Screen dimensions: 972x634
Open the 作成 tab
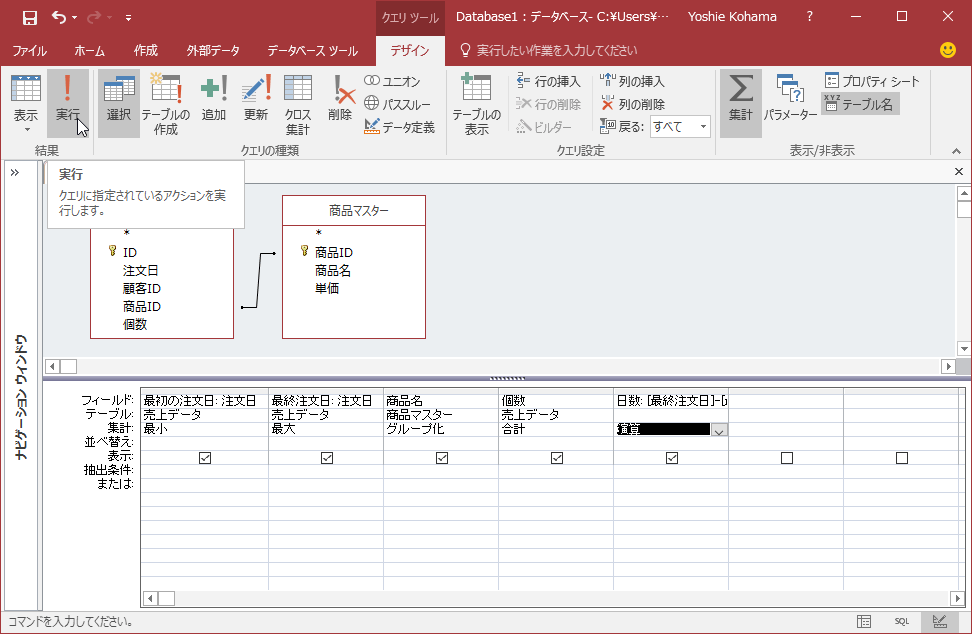tap(146, 50)
